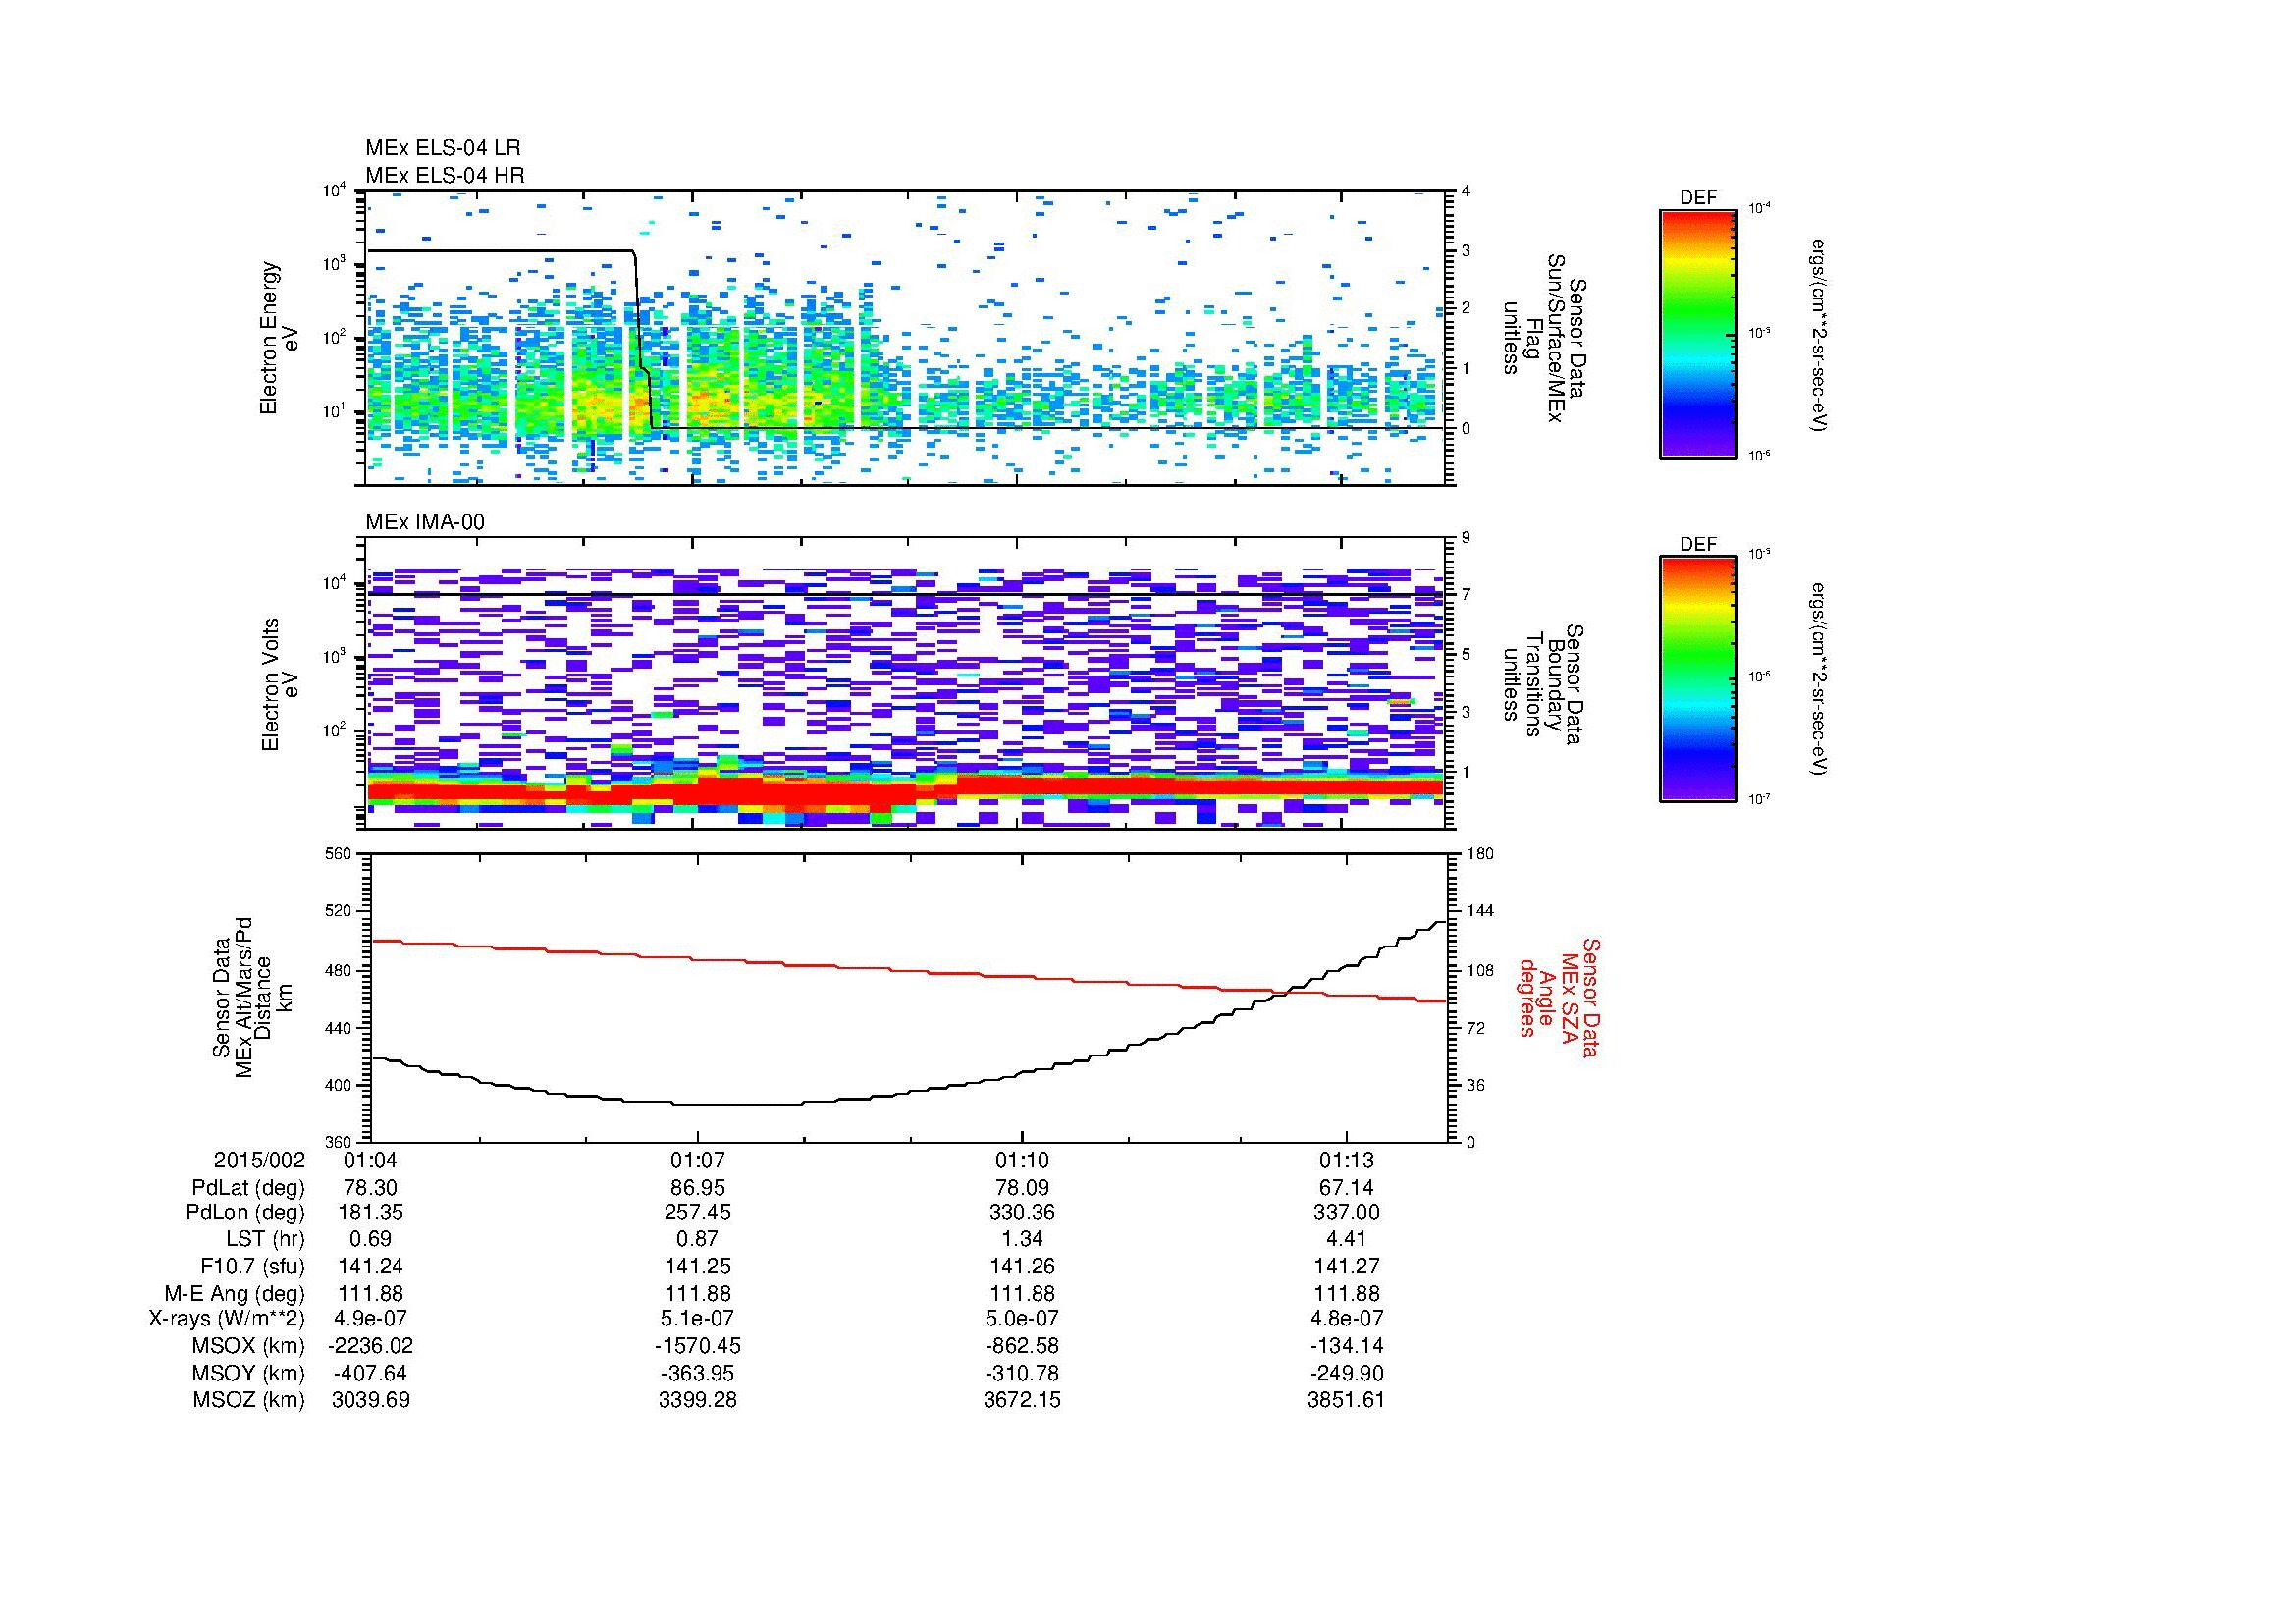Click the 'MEx ELS-04 LR' plot title
The image size is (2296, 1623).
point(443,148)
